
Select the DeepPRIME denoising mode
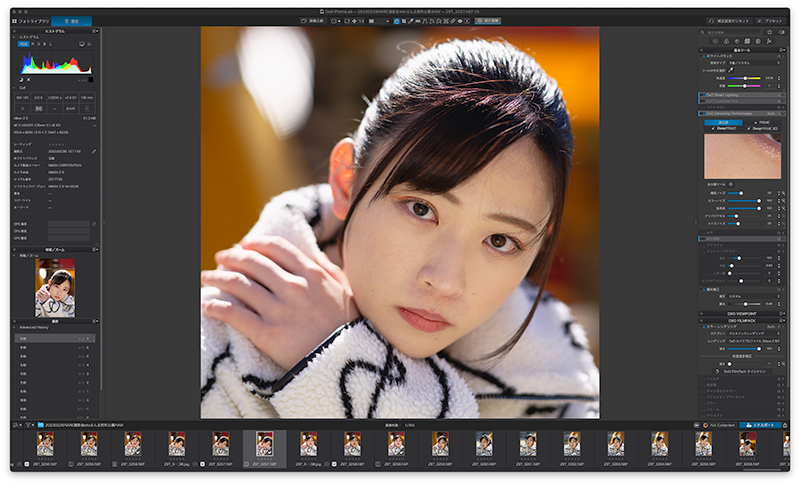[724, 129]
